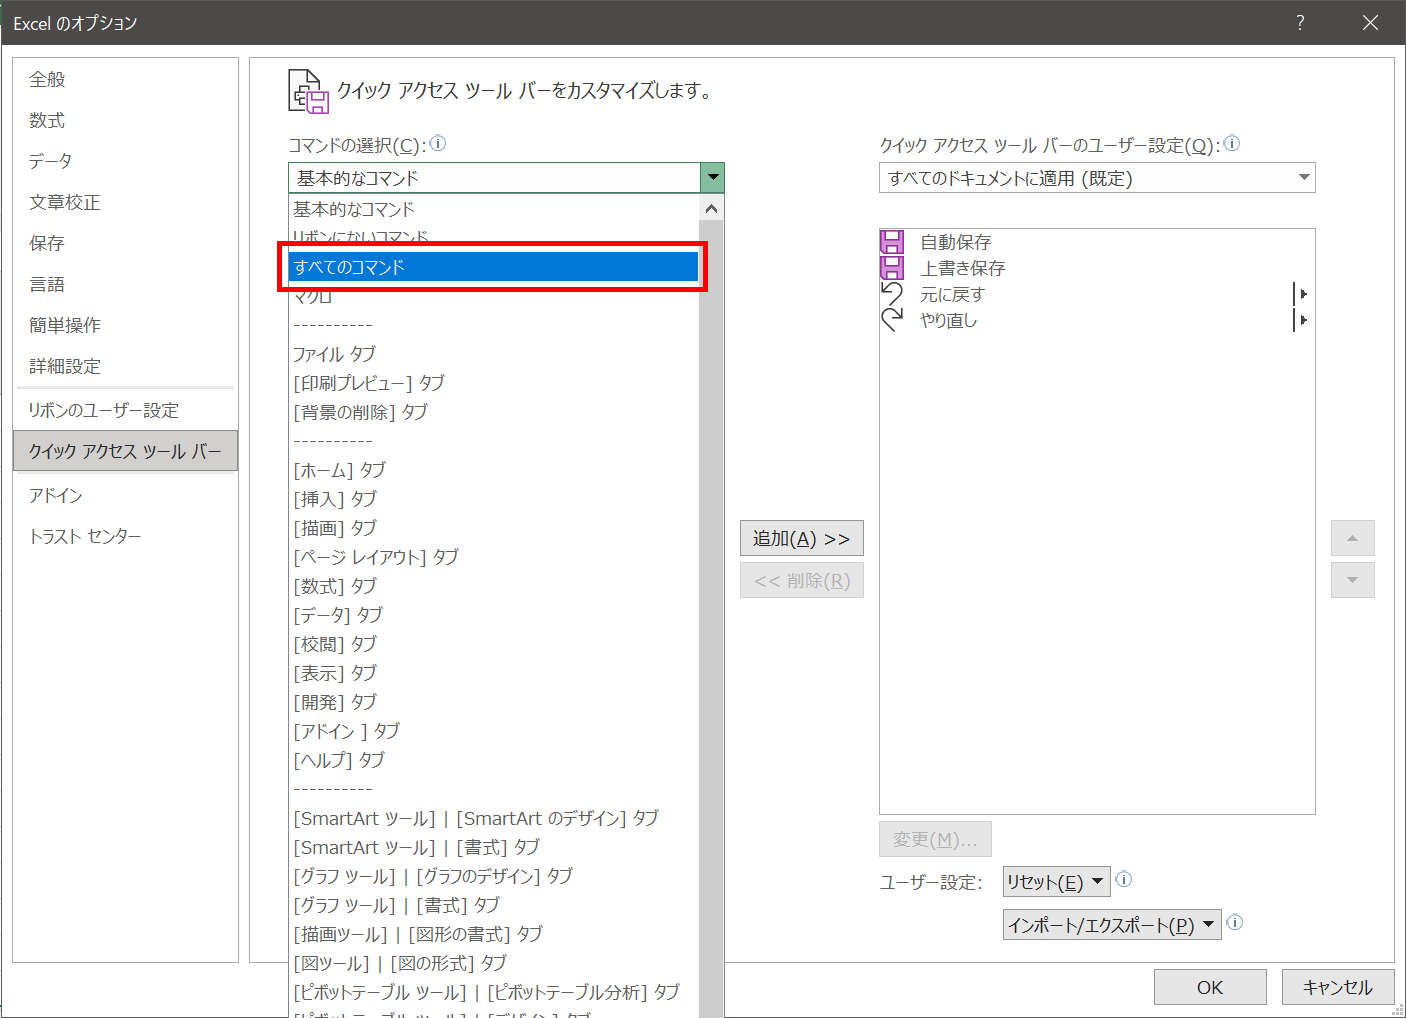Choose [グラフ ツール] | [グラフのデザイン] タブ
The height and width of the screenshot is (1018, 1406).
tap(494, 876)
